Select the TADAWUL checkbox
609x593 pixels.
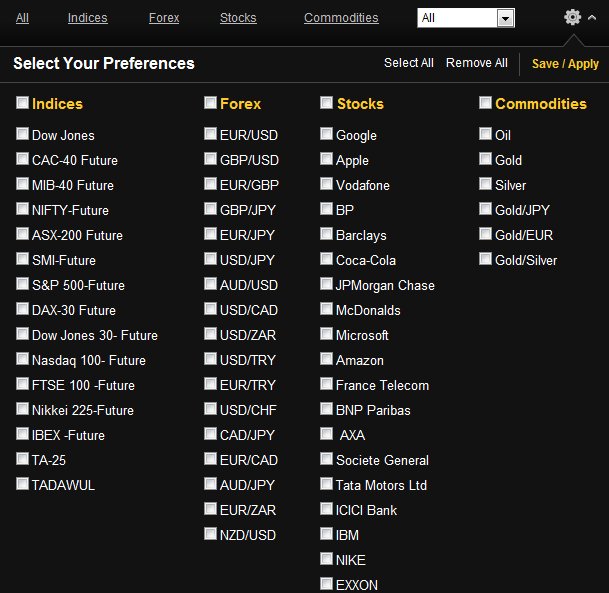[23, 484]
